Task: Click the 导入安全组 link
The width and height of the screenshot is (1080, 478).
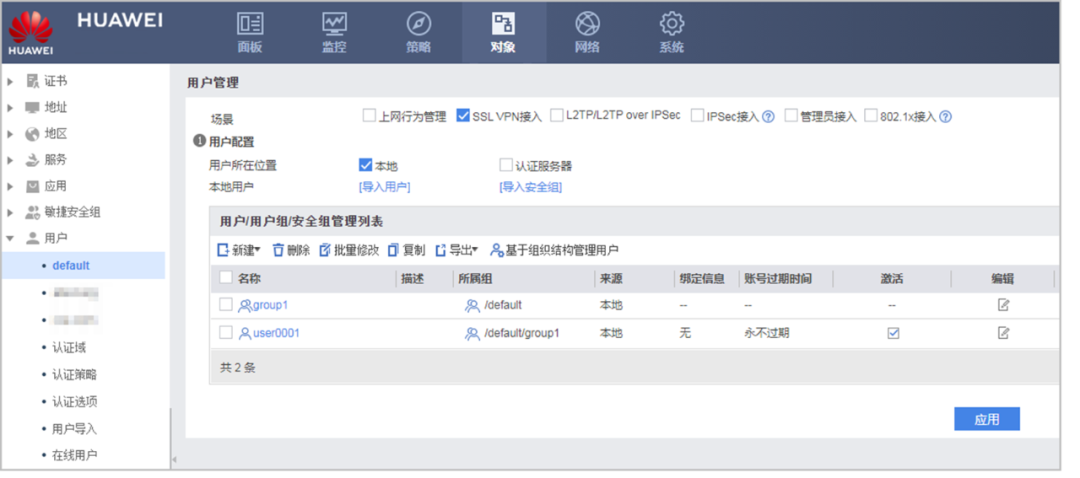Action: [x=530, y=187]
